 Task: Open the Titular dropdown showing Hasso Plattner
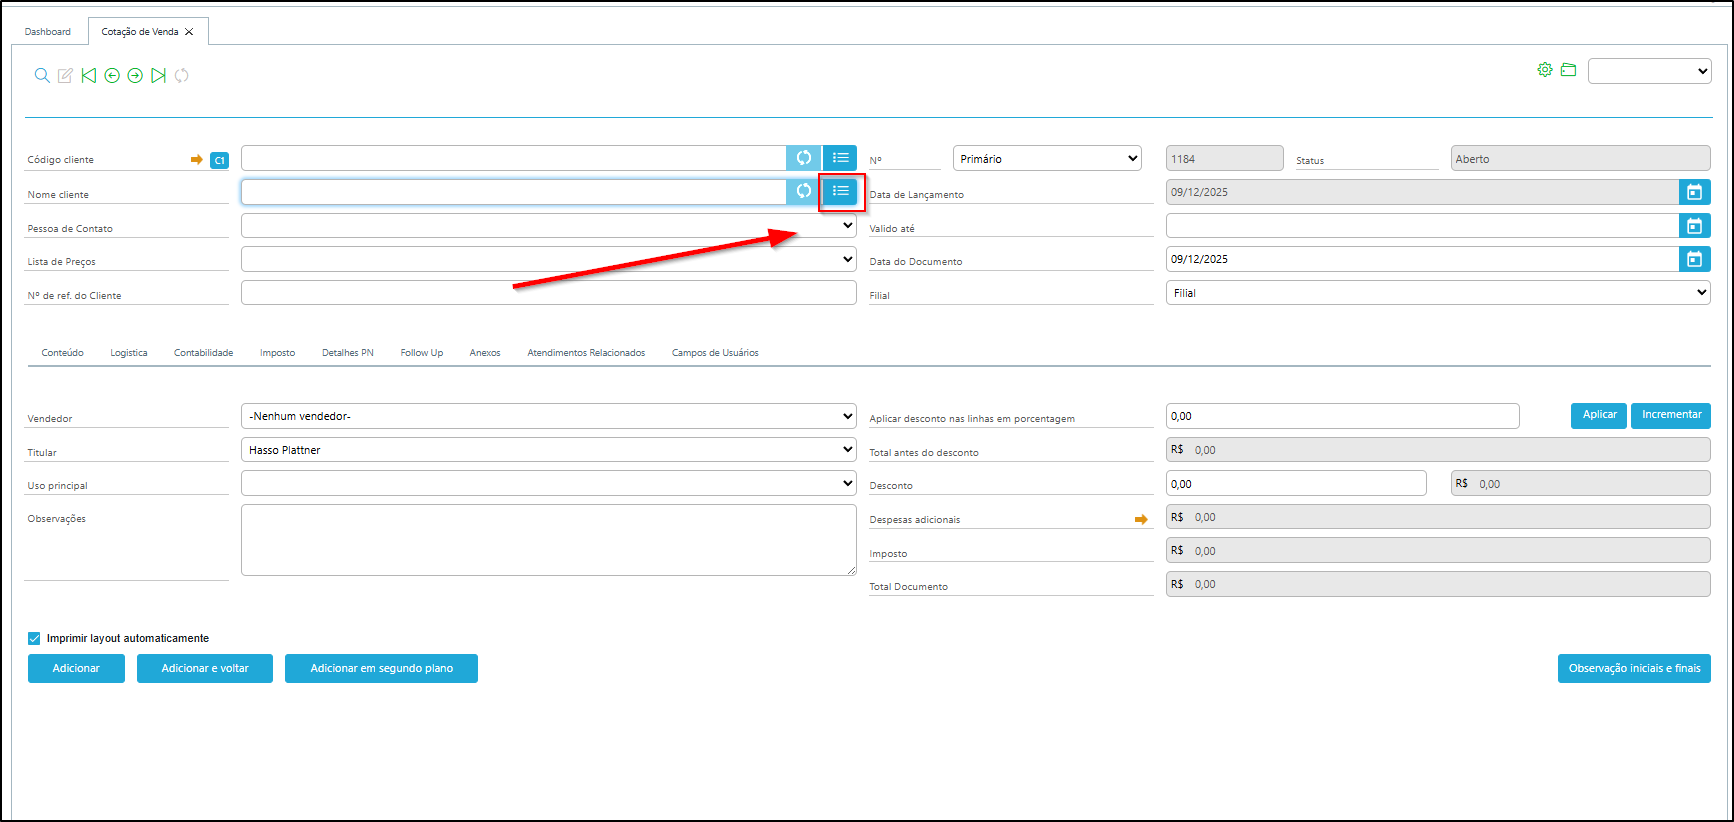coord(548,450)
